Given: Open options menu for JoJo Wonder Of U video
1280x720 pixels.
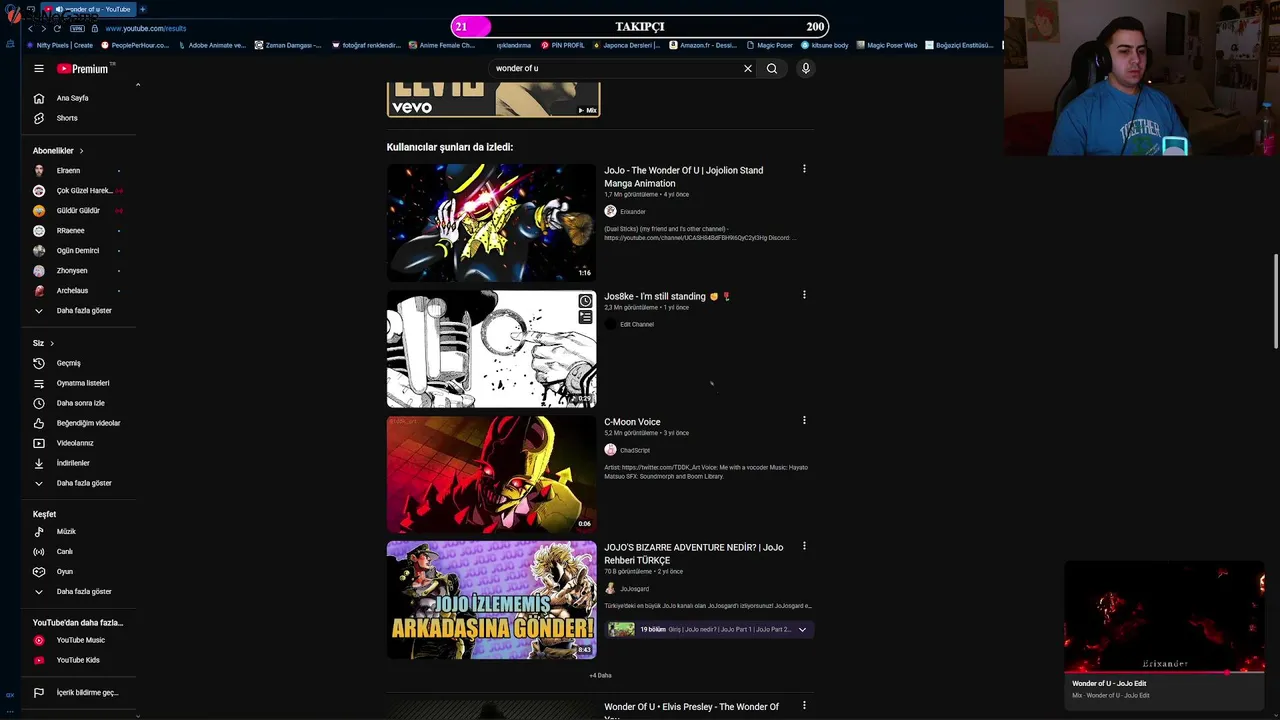Looking at the screenshot, I should click(x=804, y=169).
